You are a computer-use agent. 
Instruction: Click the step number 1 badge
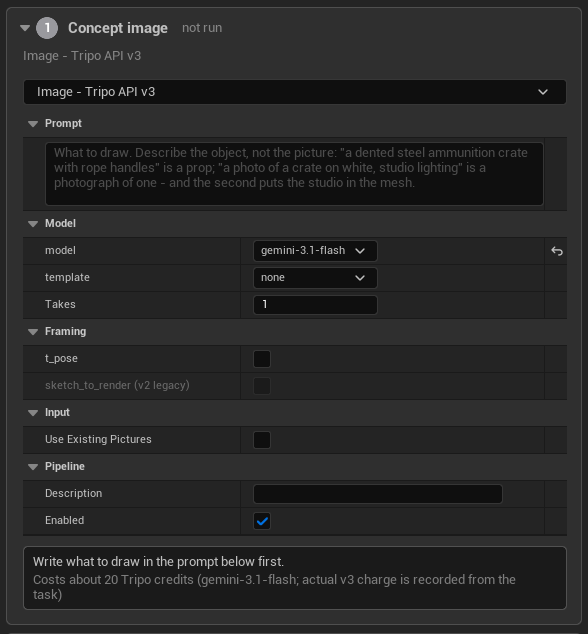click(47, 28)
